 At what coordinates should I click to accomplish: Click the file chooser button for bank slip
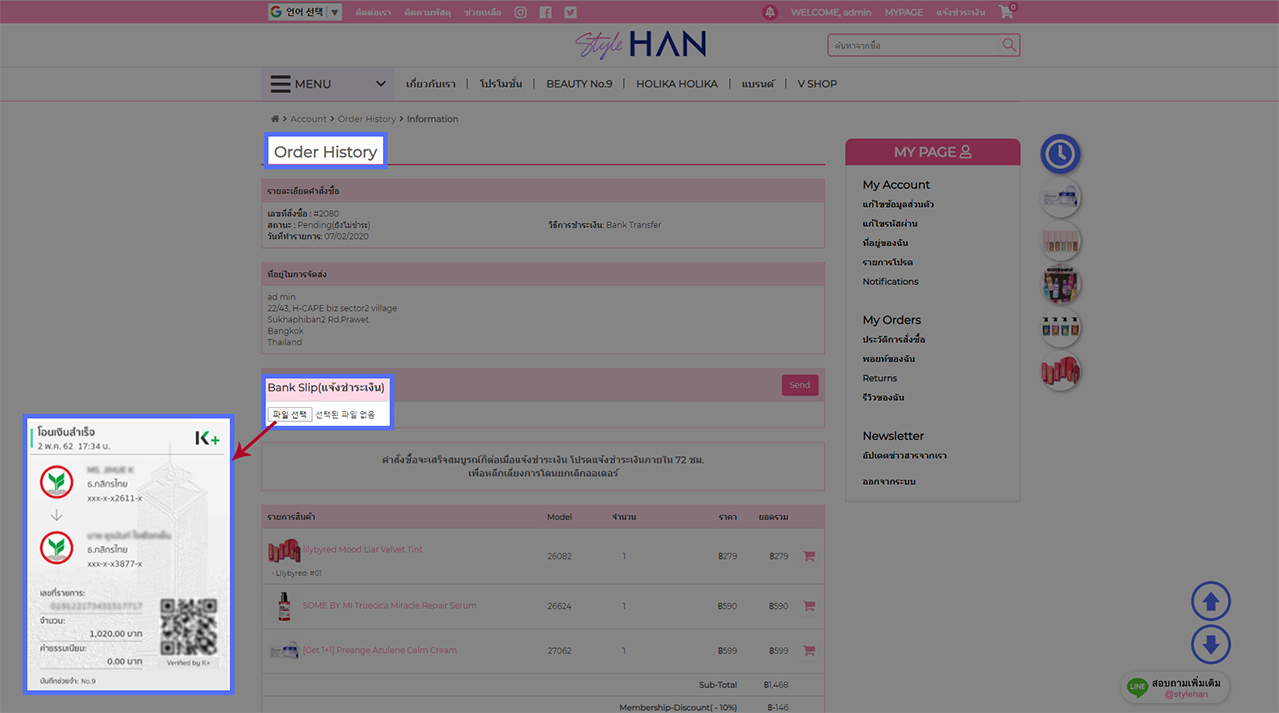(x=290, y=414)
